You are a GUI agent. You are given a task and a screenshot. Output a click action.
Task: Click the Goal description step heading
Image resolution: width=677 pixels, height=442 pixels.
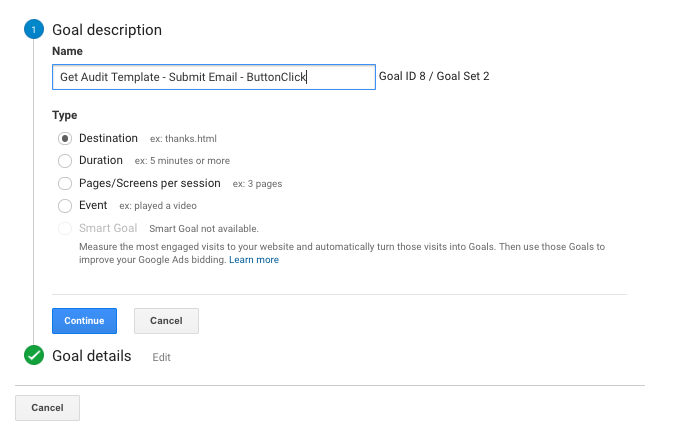pos(107,30)
